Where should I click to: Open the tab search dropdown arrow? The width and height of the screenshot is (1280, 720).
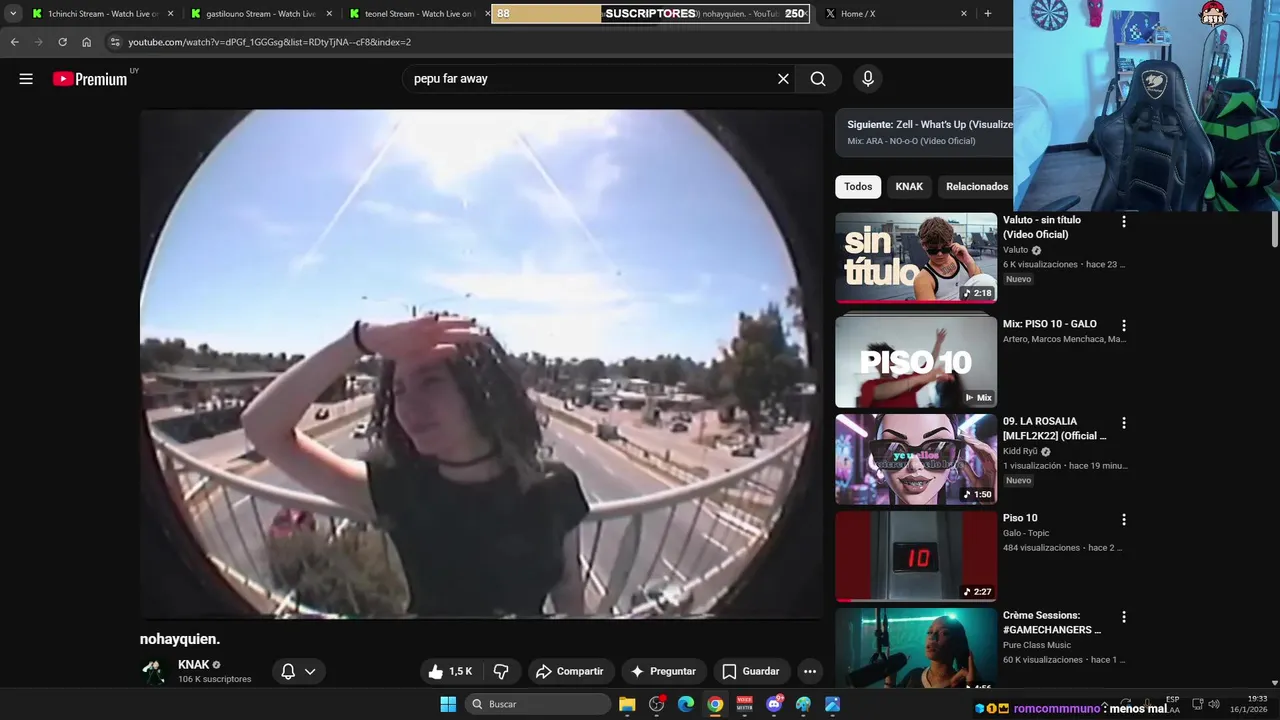(x=13, y=14)
